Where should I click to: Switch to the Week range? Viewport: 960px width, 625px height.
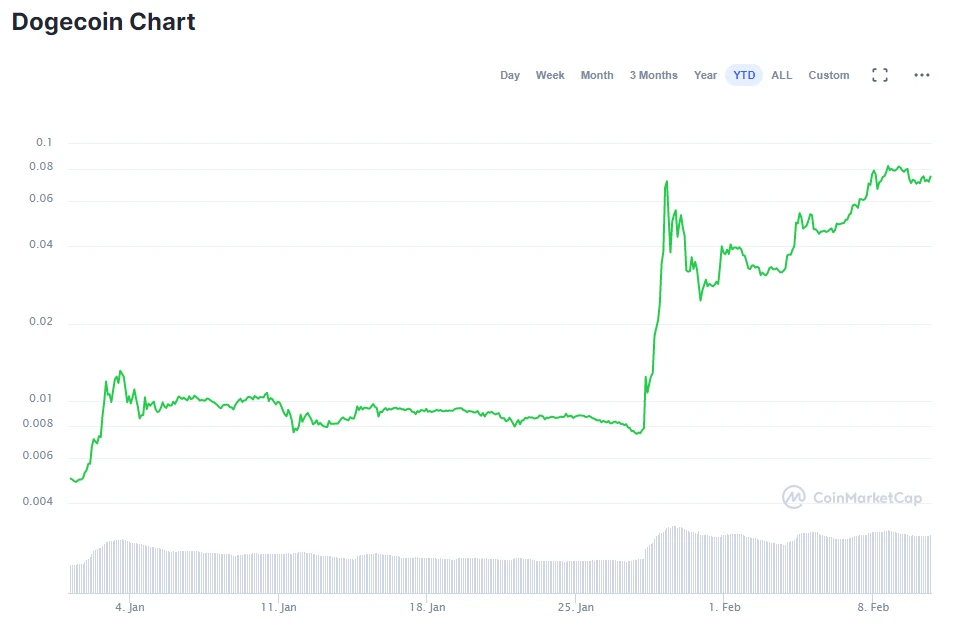click(x=550, y=75)
